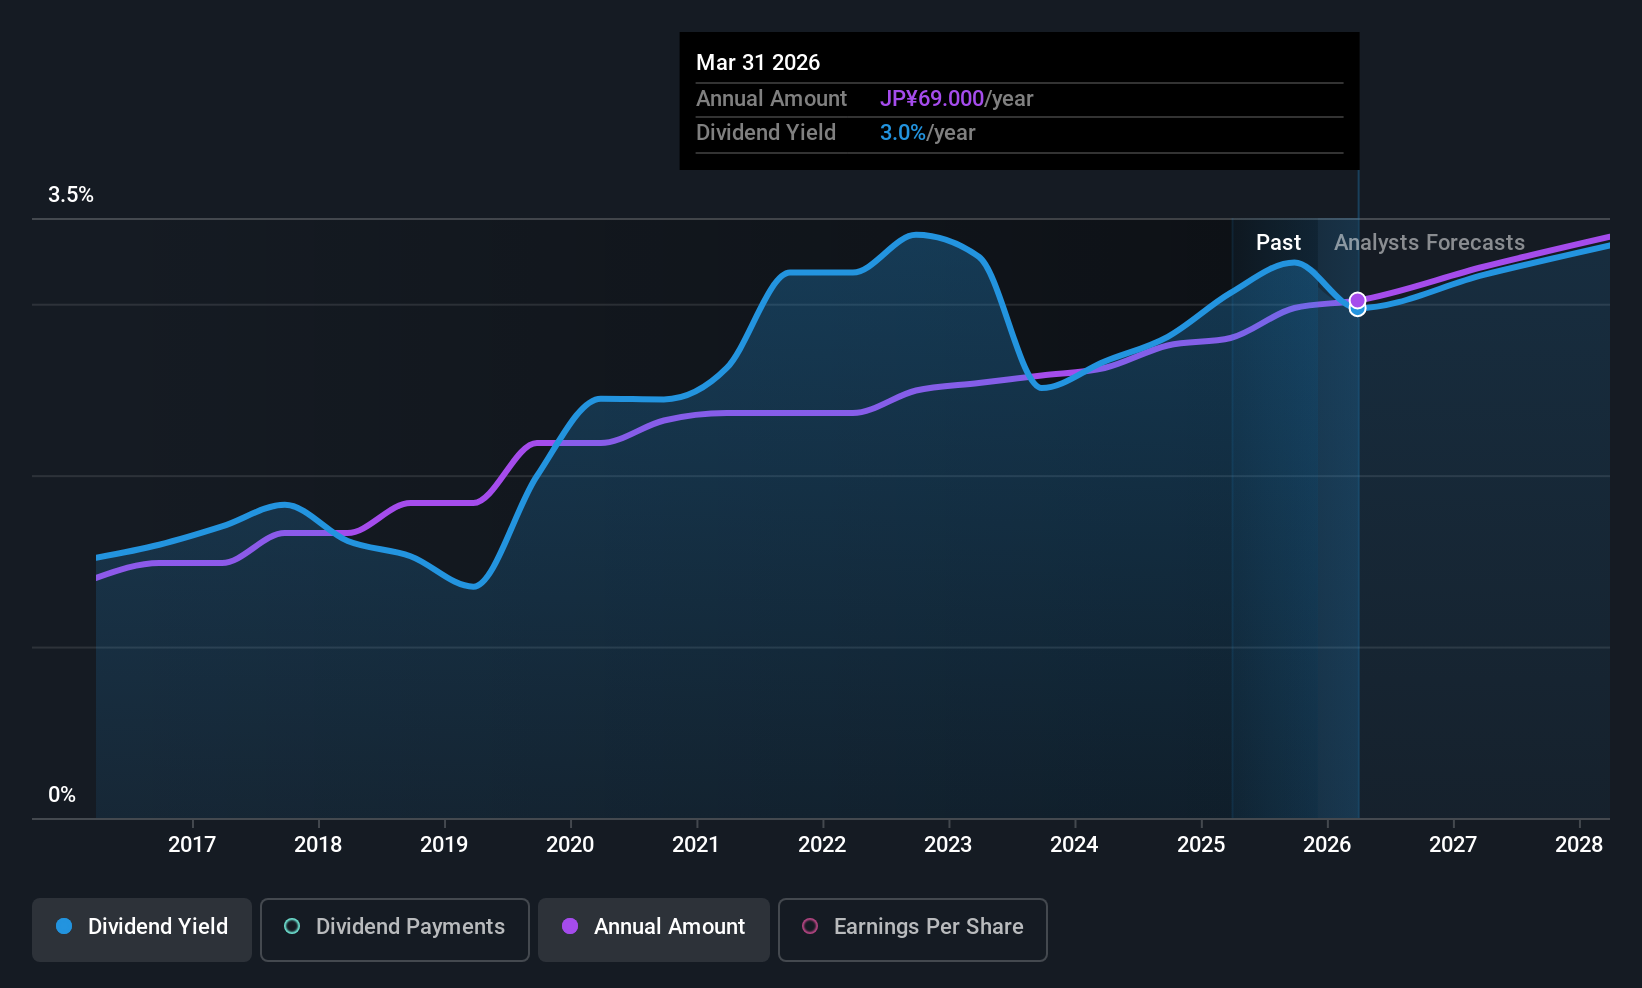Click the 3.5% y-axis label

(x=71, y=195)
